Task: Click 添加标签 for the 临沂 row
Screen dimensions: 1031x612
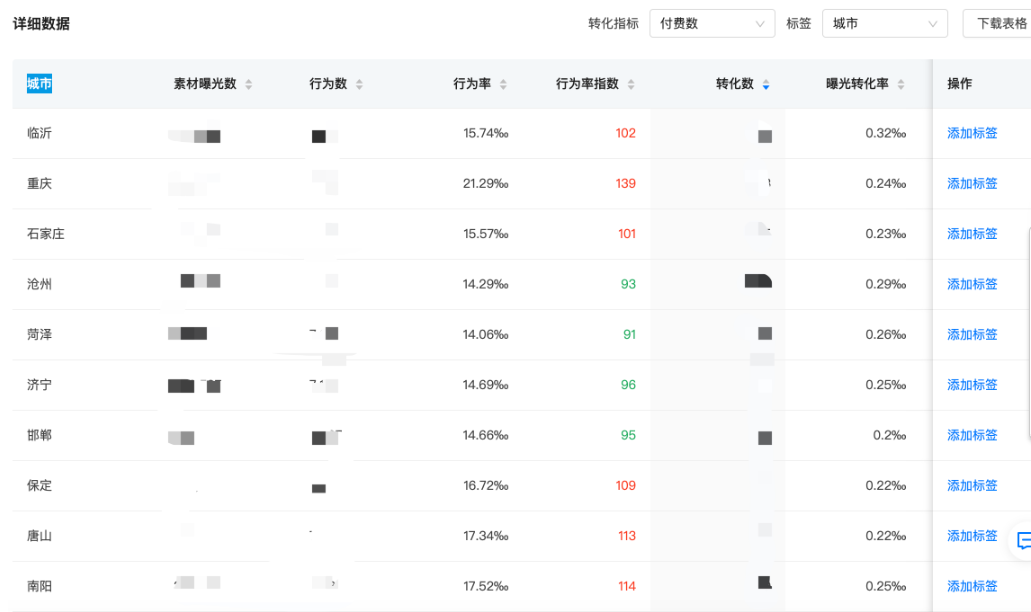Action: pos(970,133)
